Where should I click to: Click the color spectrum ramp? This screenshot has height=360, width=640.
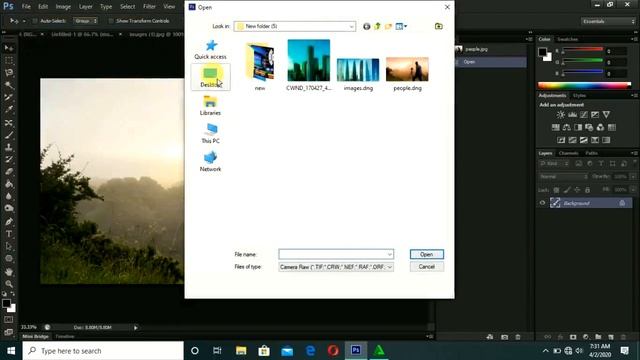(x=584, y=85)
